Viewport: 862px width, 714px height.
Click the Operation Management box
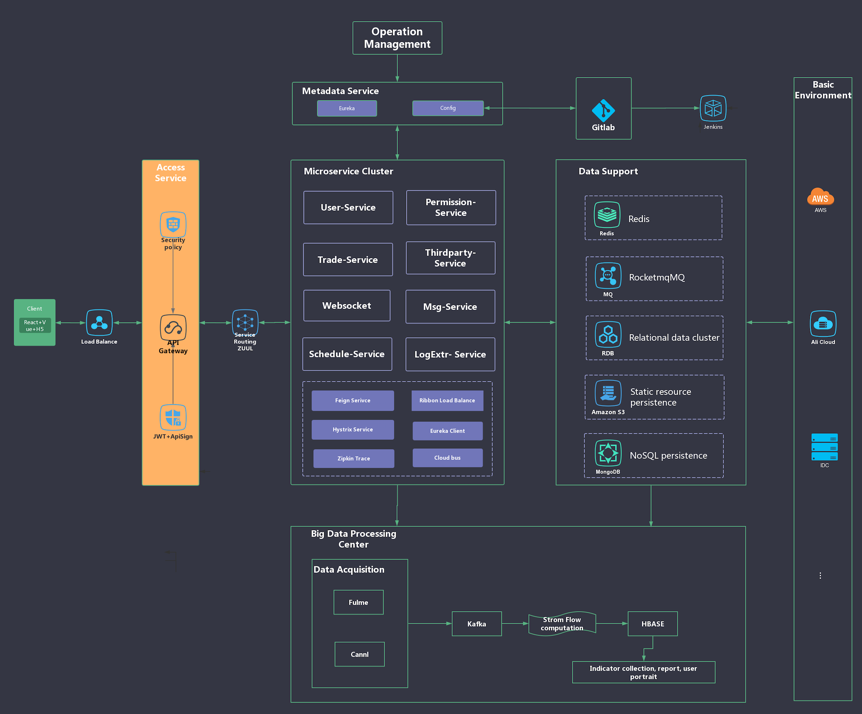pos(397,38)
